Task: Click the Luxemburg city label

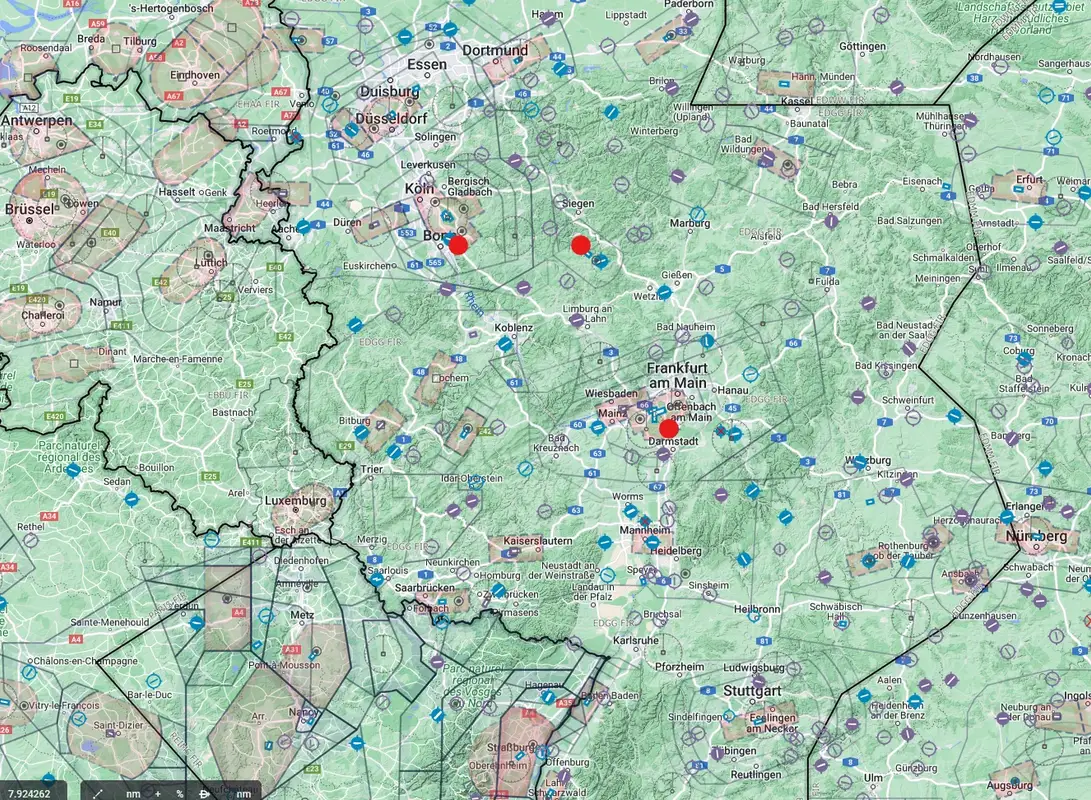Action: (x=295, y=500)
